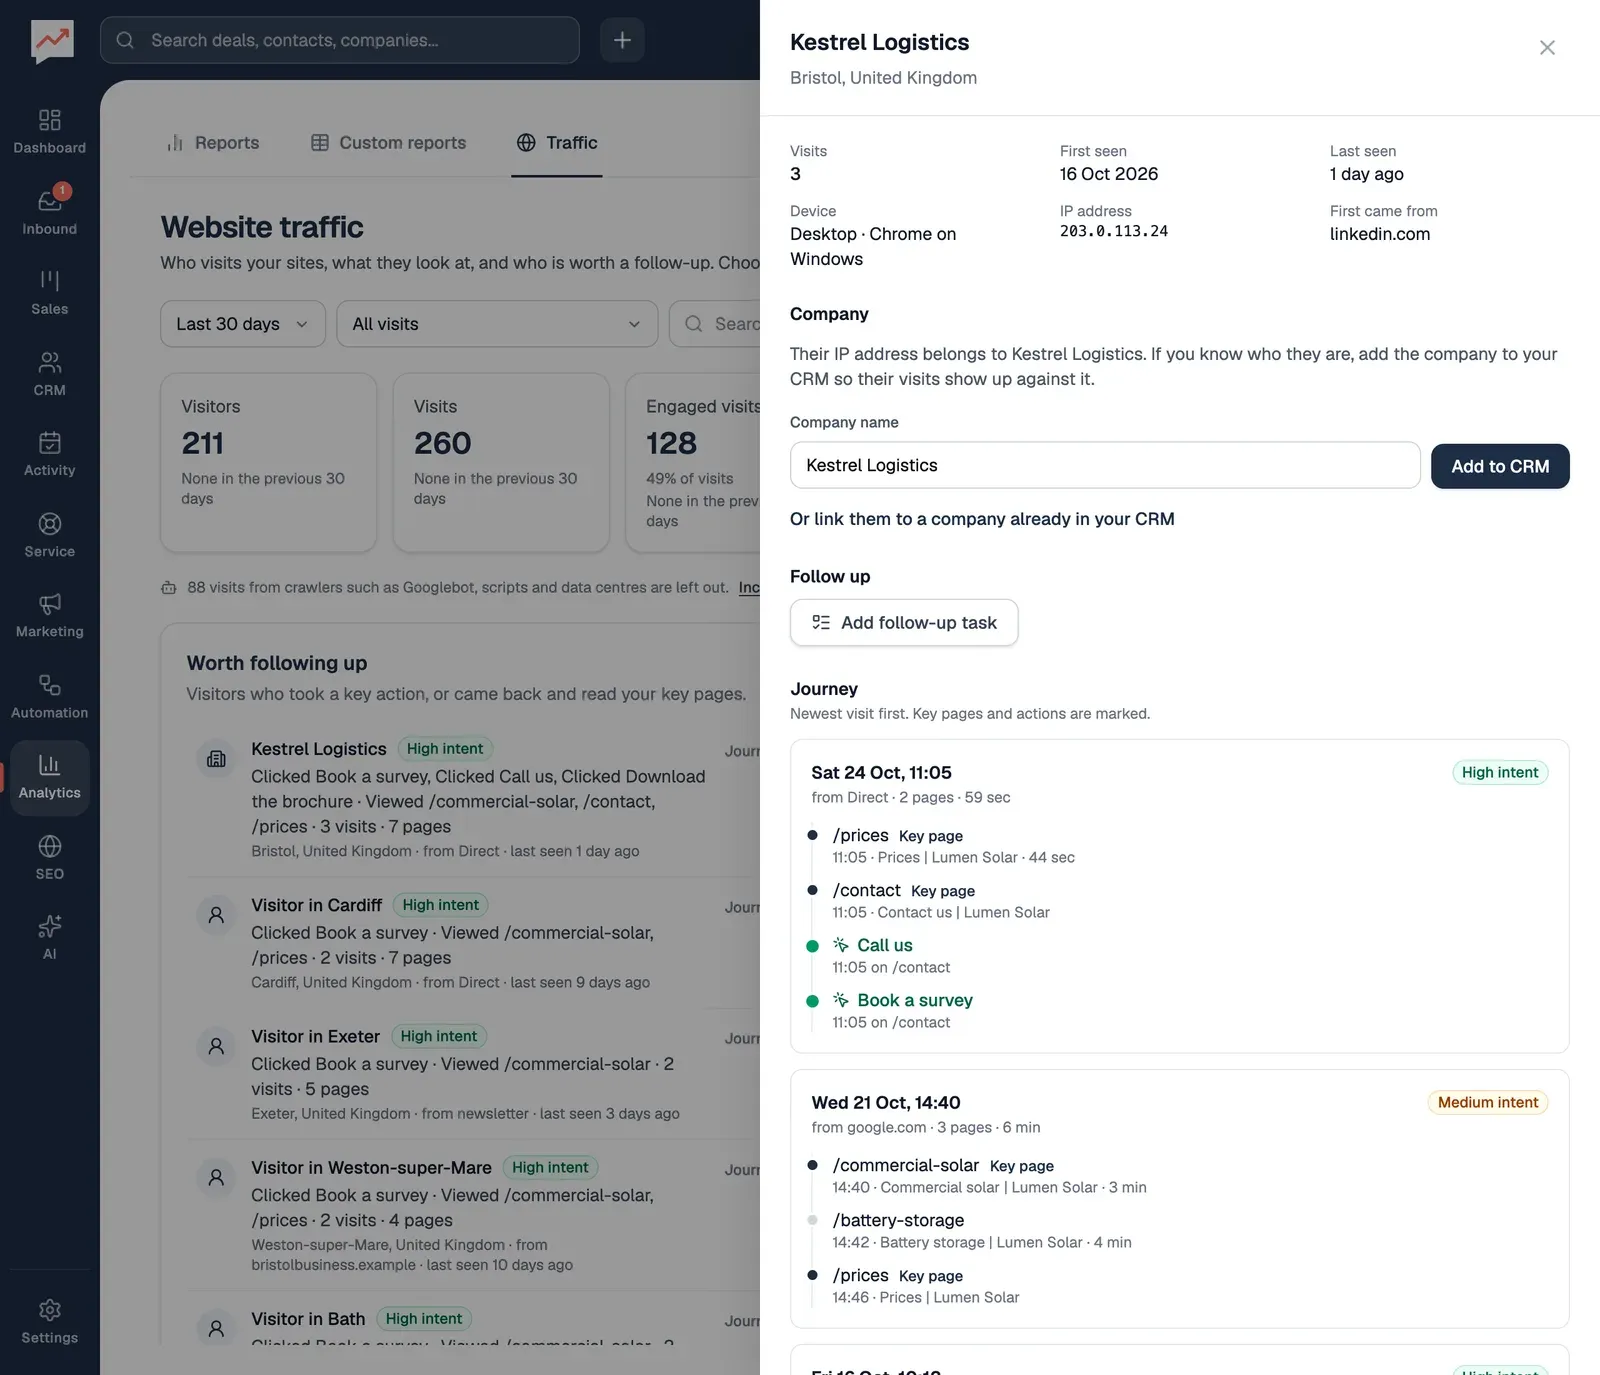This screenshot has height=1375, width=1600.
Task: Go to Sales in the sidebar
Action: [49, 293]
